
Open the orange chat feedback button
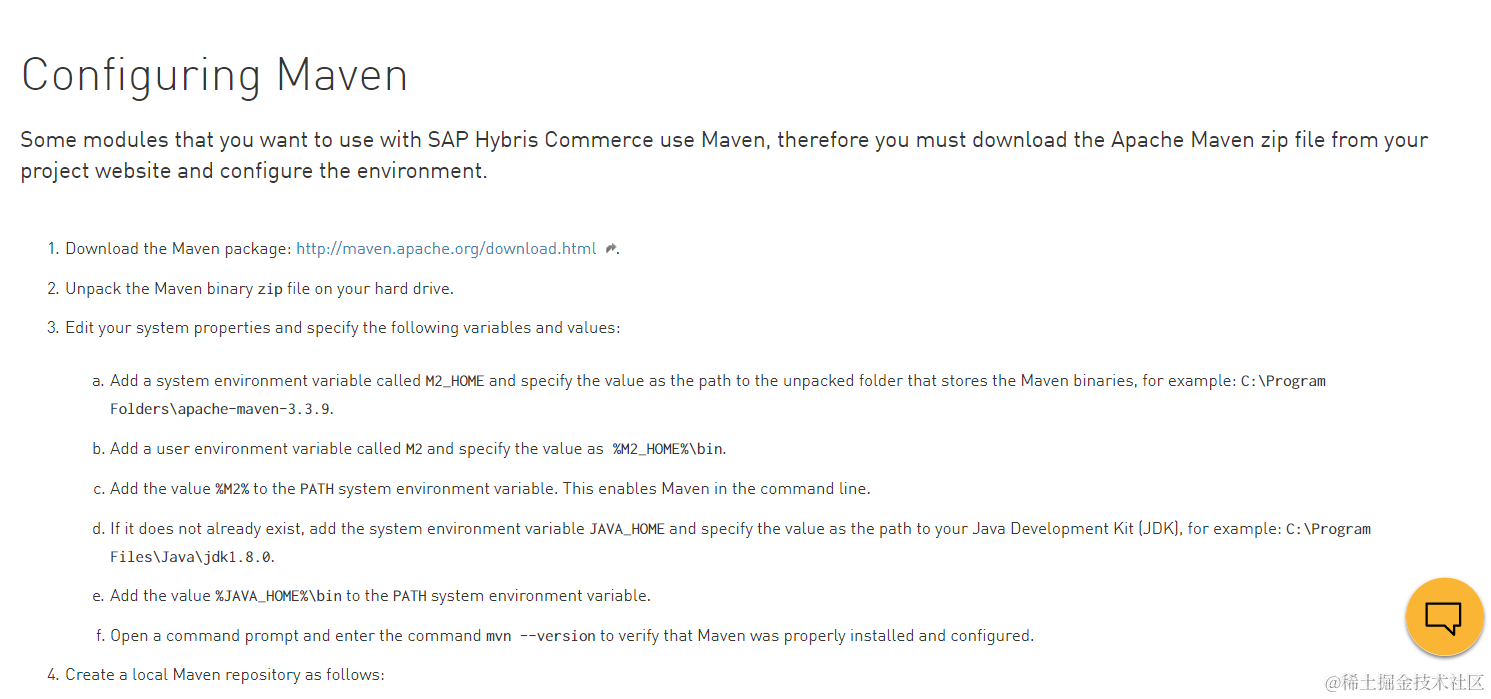pyautogui.click(x=1444, y=617)
